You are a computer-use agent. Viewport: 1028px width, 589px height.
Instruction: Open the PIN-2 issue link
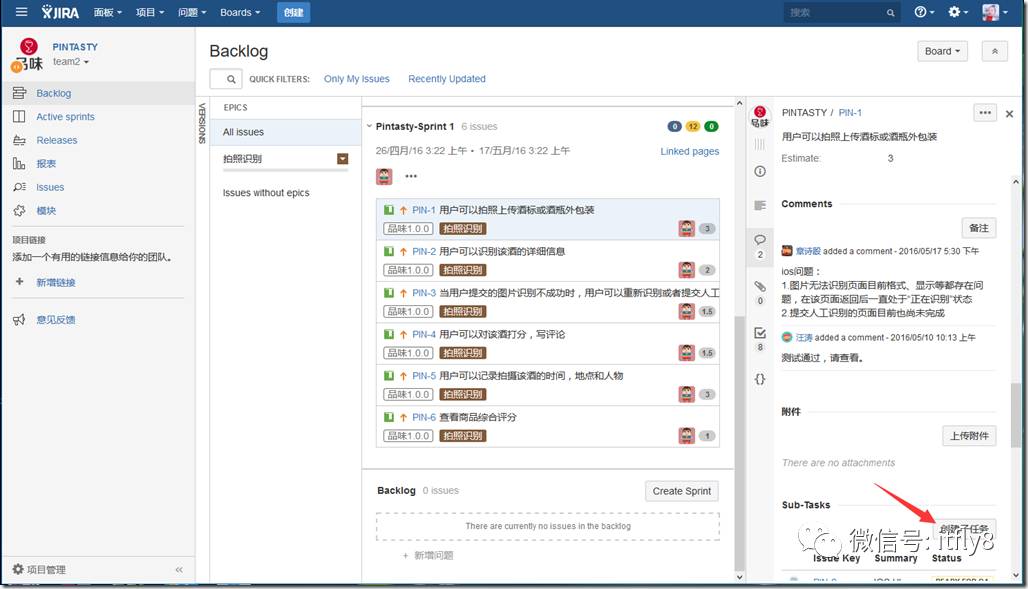pyautogui.click(x=424, y=251)
